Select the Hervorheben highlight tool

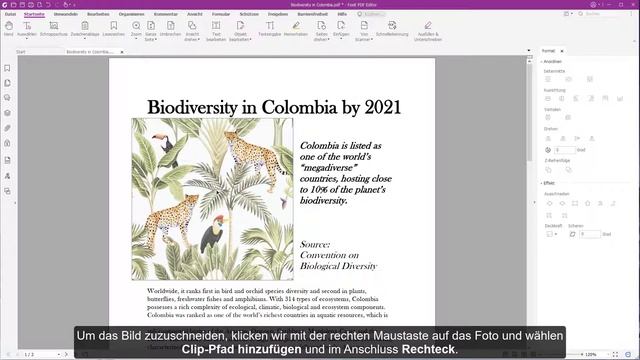[x=296, y=29]
